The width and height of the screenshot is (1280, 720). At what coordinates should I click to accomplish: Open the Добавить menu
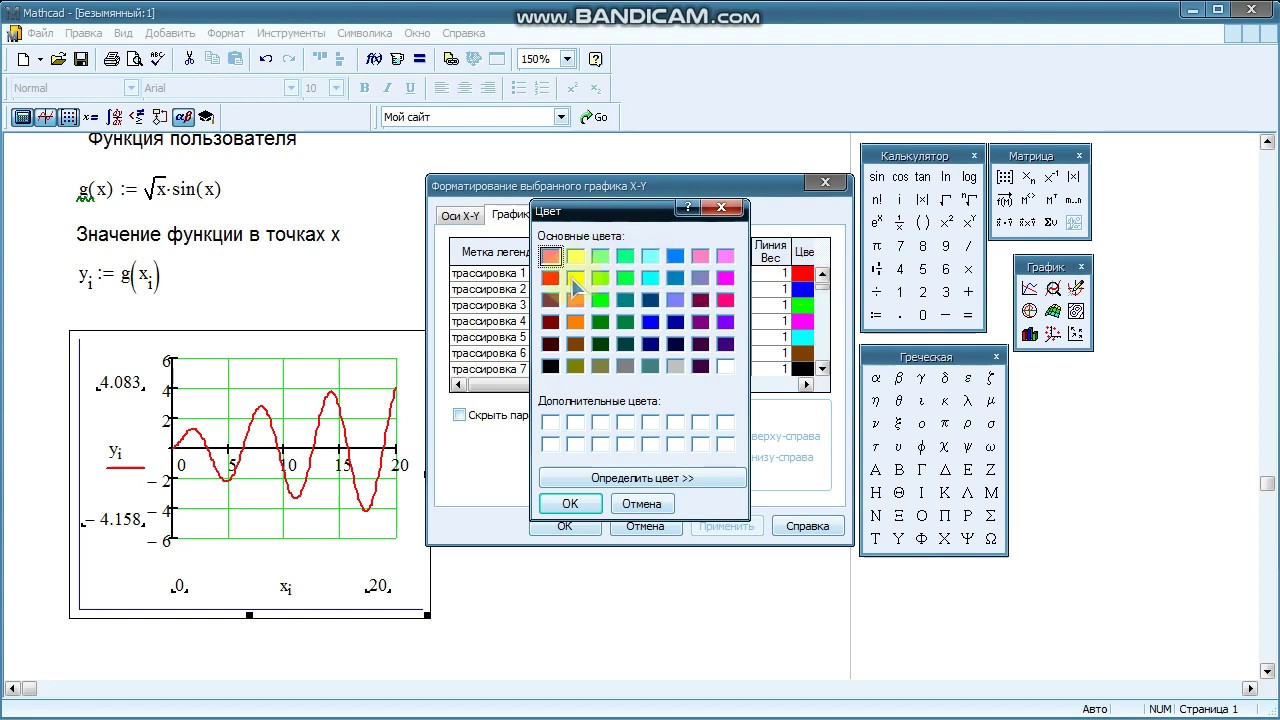point(170,33)
